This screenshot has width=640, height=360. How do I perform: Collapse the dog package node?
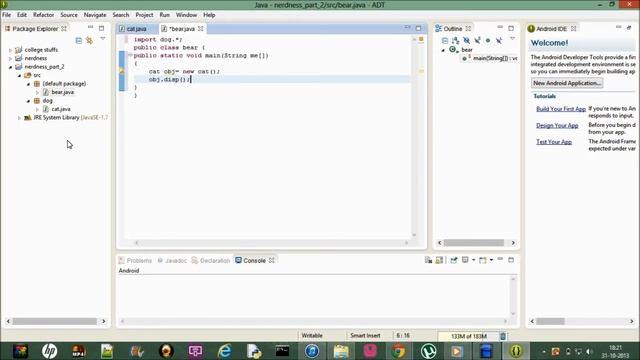pos(28,101)
